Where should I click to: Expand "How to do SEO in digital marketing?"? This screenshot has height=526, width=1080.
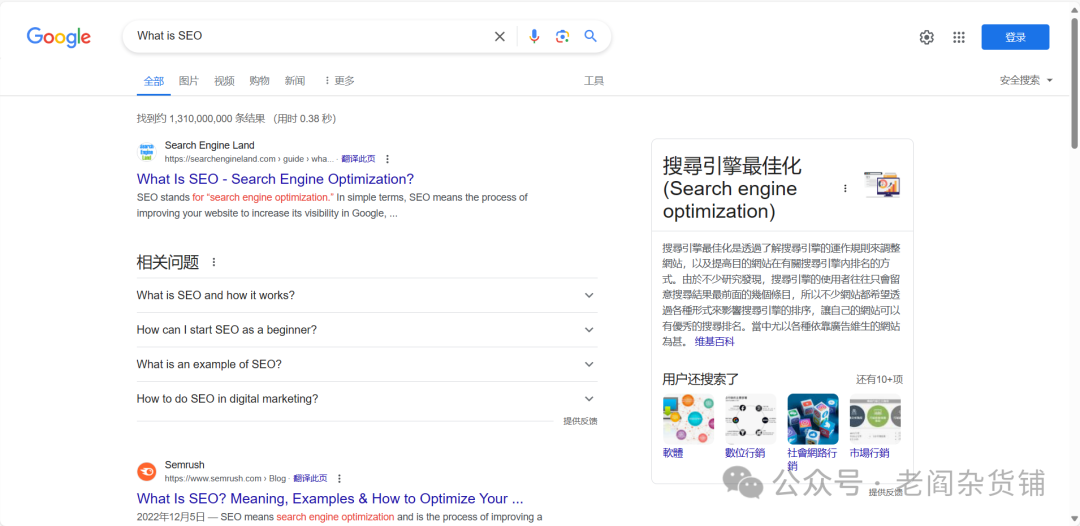coord(367,399)
